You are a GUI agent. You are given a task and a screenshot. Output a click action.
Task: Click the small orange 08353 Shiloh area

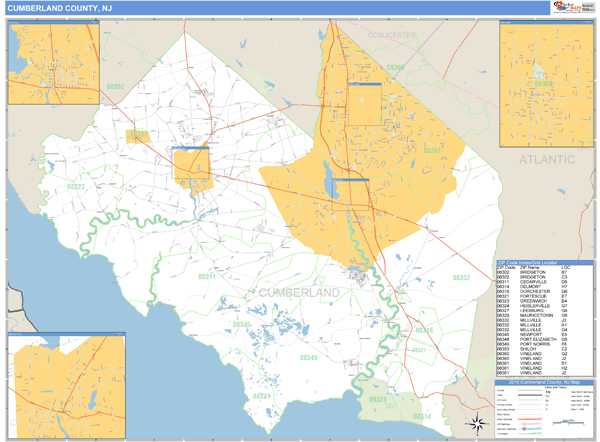(137, 134)
